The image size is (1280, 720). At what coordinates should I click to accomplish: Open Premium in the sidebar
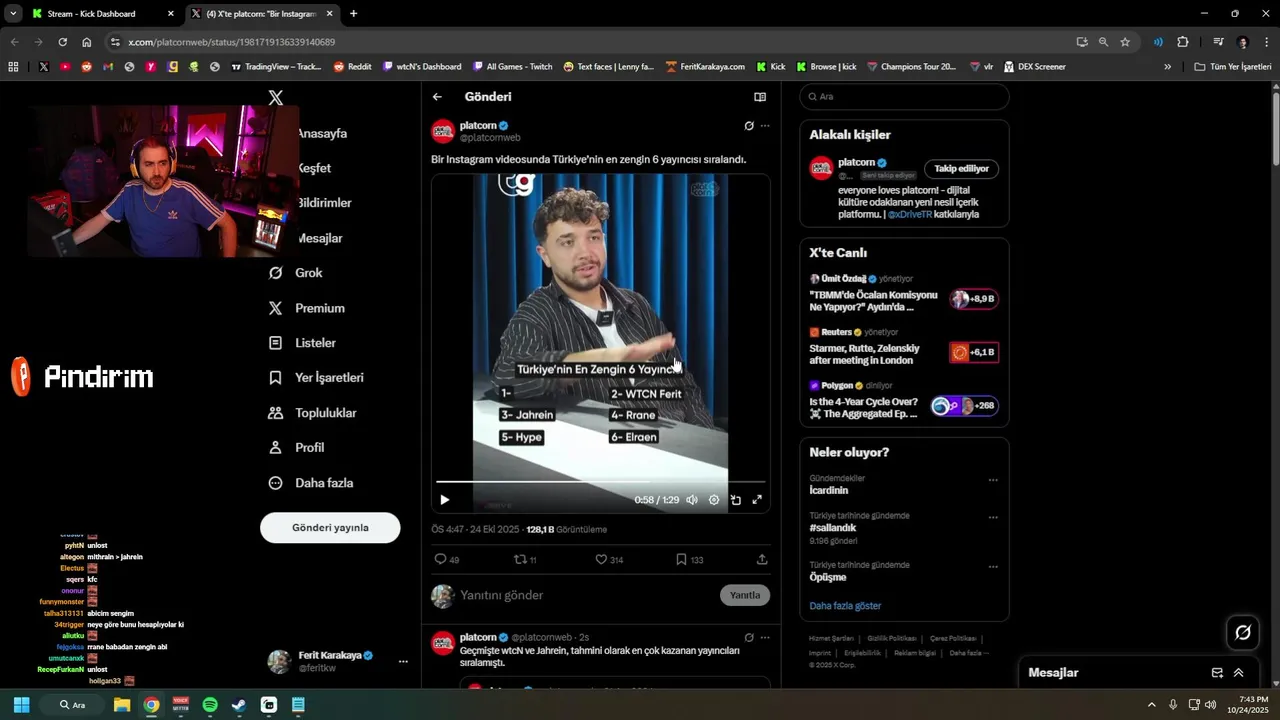(x=307, y=308)
